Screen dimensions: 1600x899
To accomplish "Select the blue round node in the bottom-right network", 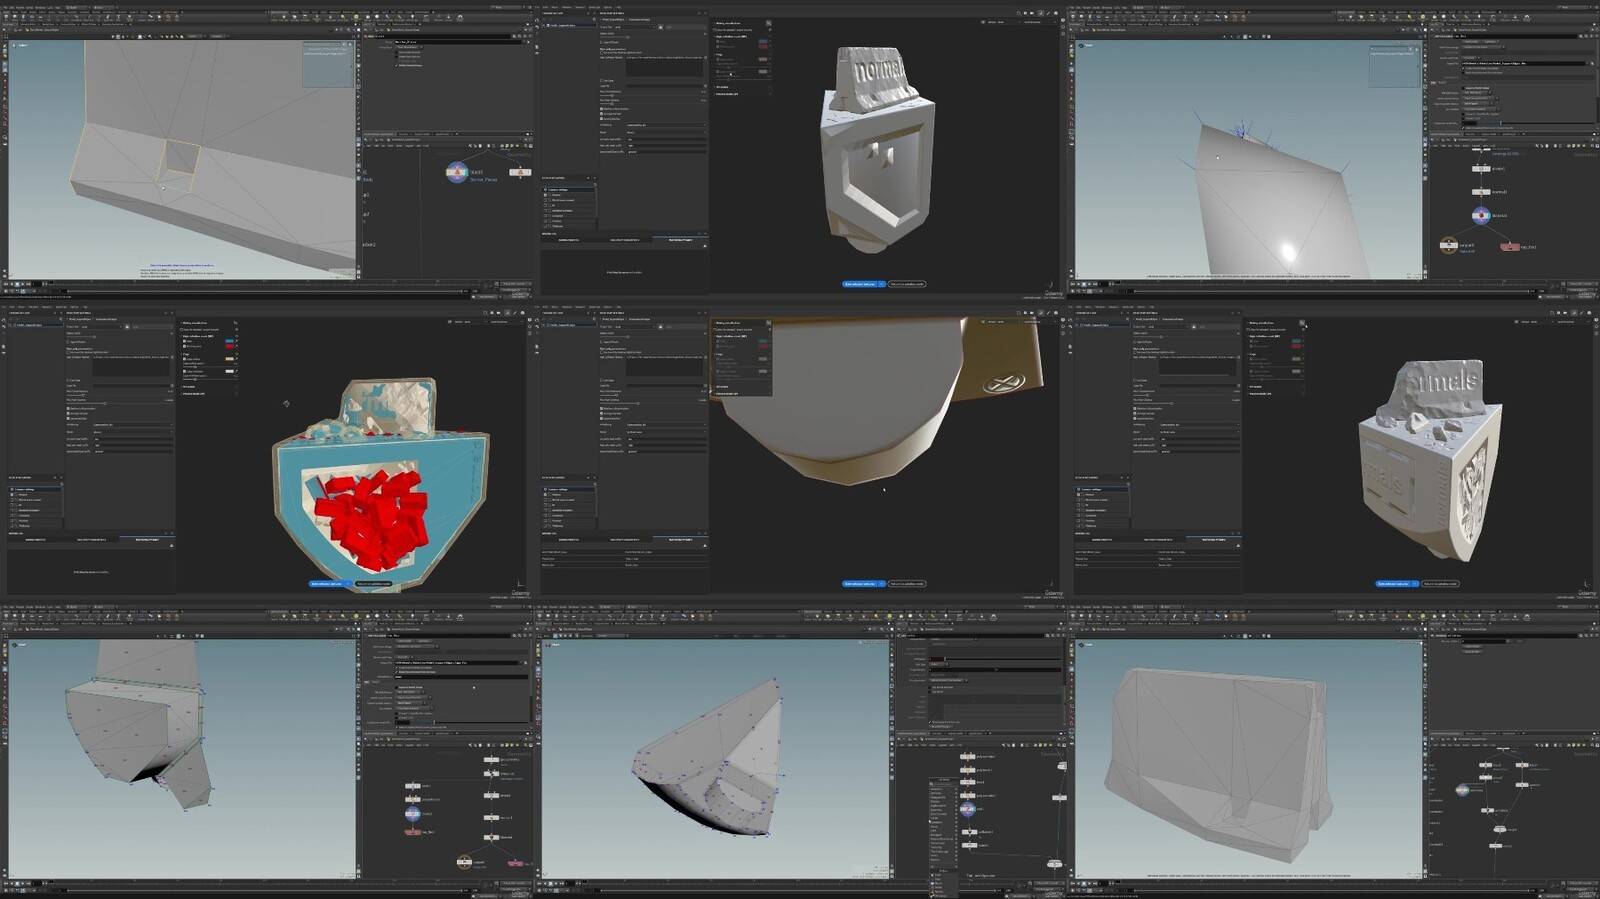I will point(1462,790).
